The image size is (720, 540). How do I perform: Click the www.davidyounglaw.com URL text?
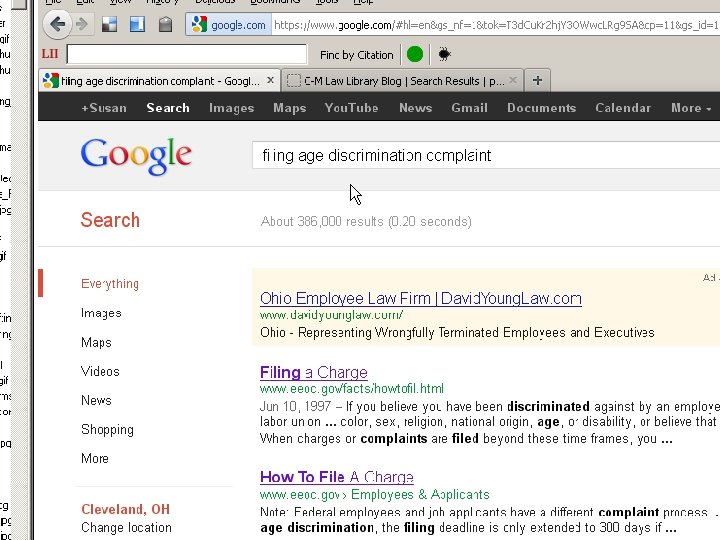pyautogui.click(x=332, y=315)
